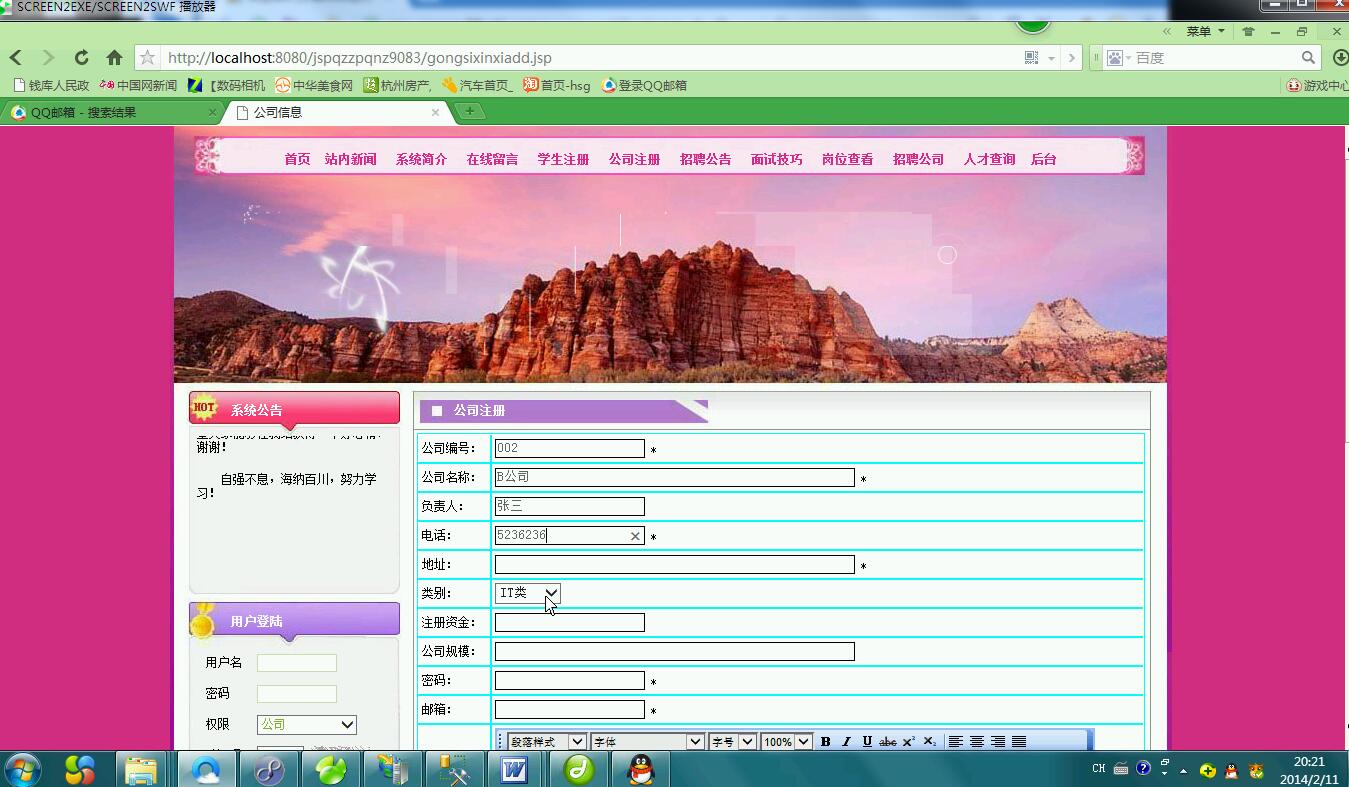The width and height of the screenshot is (1349, 787).
Task: Clear the phone field with the X icon
Action: pos(634,536)
